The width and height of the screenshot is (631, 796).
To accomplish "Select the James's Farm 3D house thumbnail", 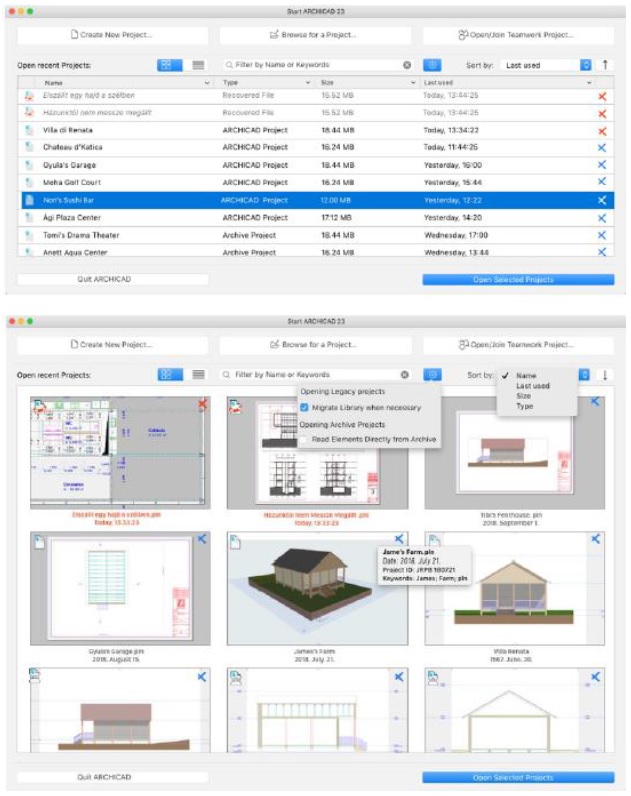I will click(x=317, y=588).
